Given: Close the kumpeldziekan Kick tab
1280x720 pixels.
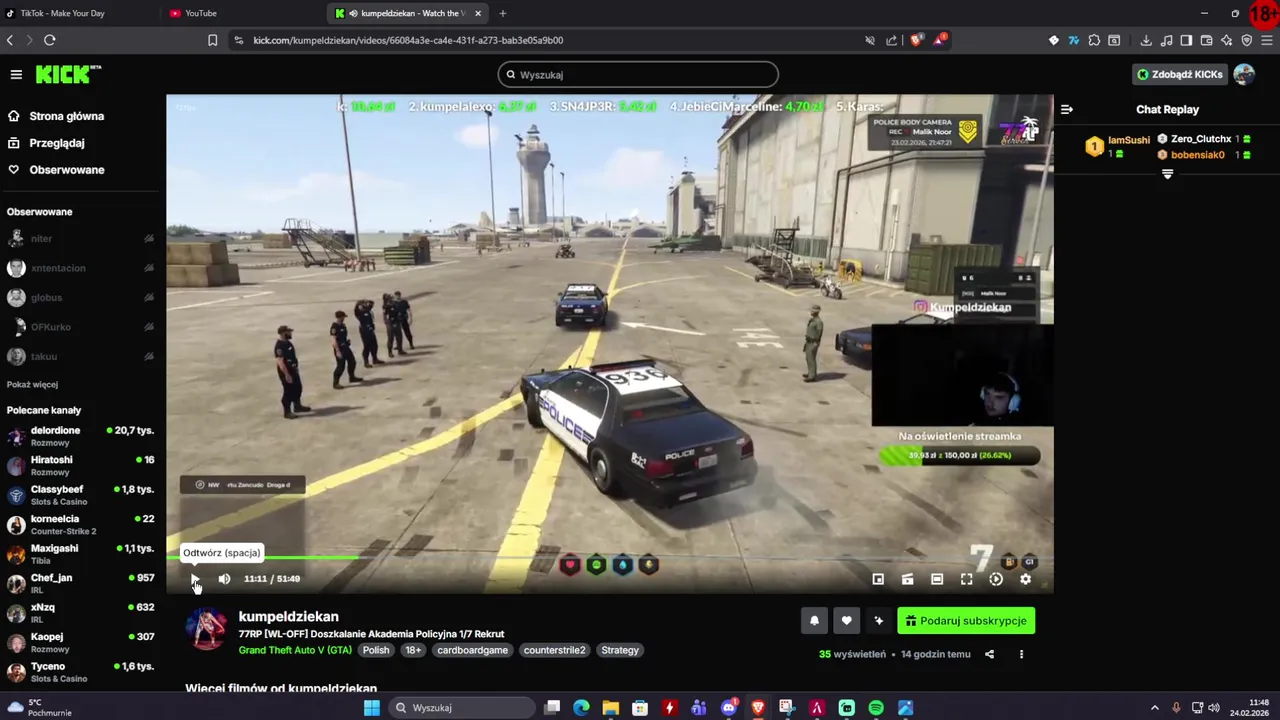Looking at the screenshot, I should click(478, 13).
